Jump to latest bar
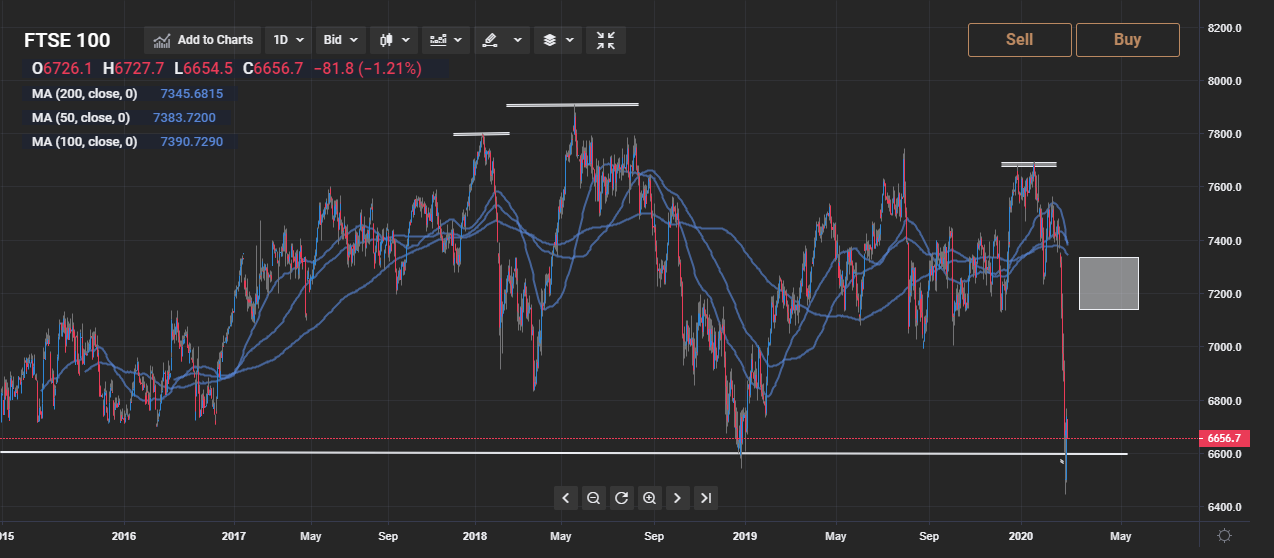 coord(705,498)
